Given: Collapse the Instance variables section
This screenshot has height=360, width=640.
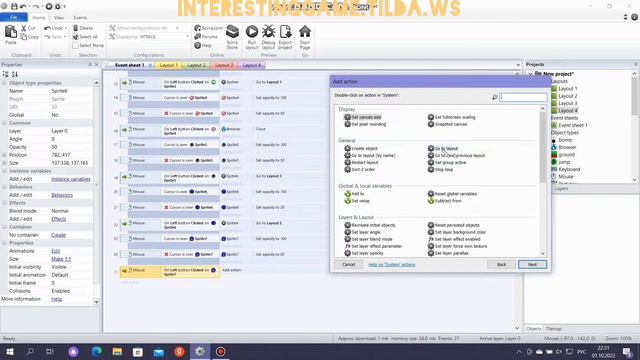Looking at the screenshot, I should (x=4, y=171).
